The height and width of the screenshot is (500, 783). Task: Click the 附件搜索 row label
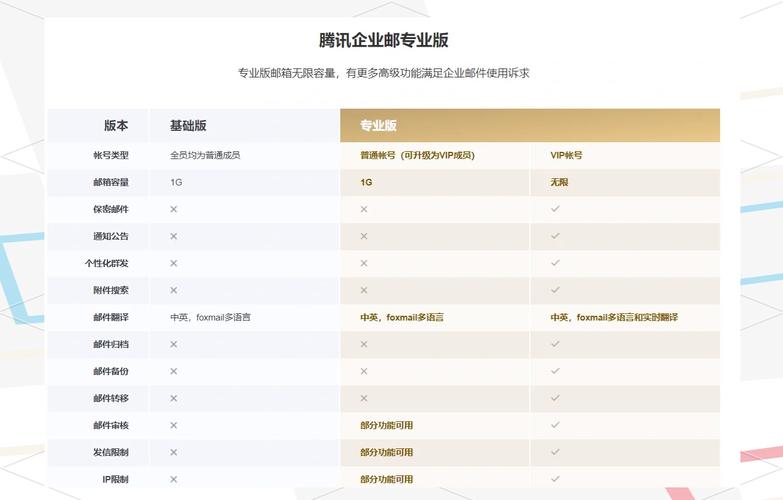tap(111, 290)
